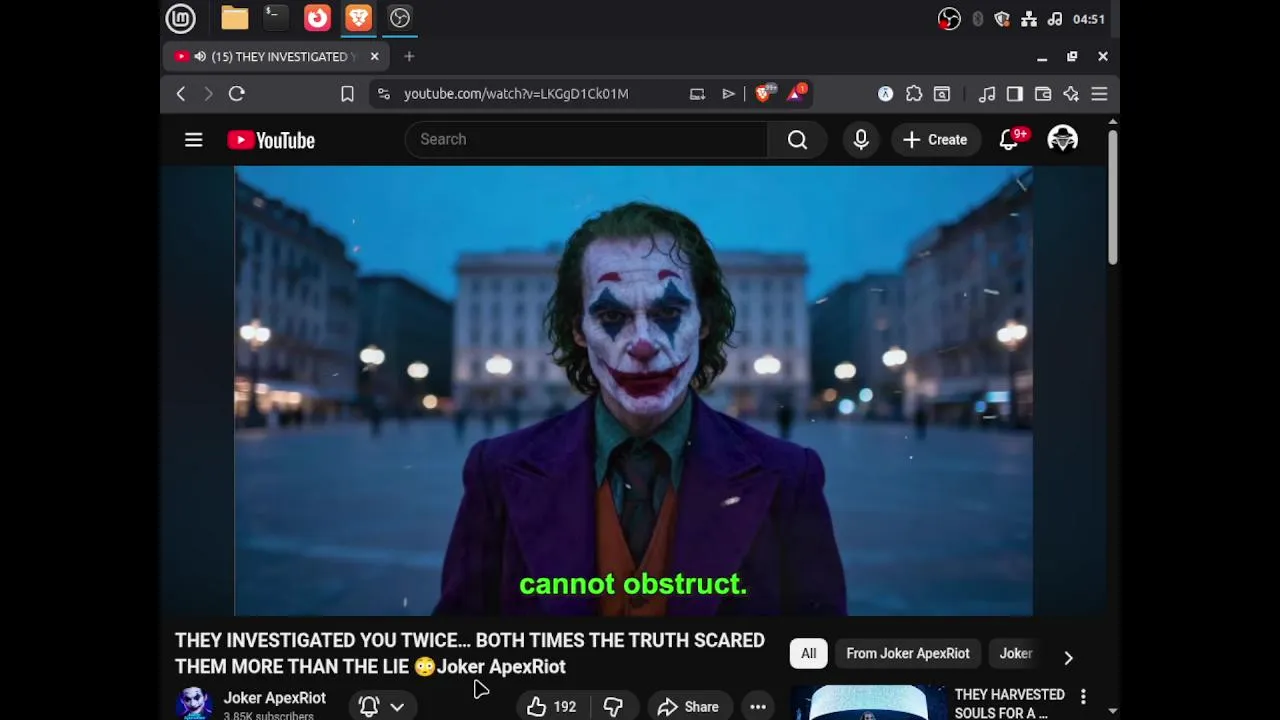Click the Joker video player to pause
1280x720 pixels.
[x=633, y=390]
